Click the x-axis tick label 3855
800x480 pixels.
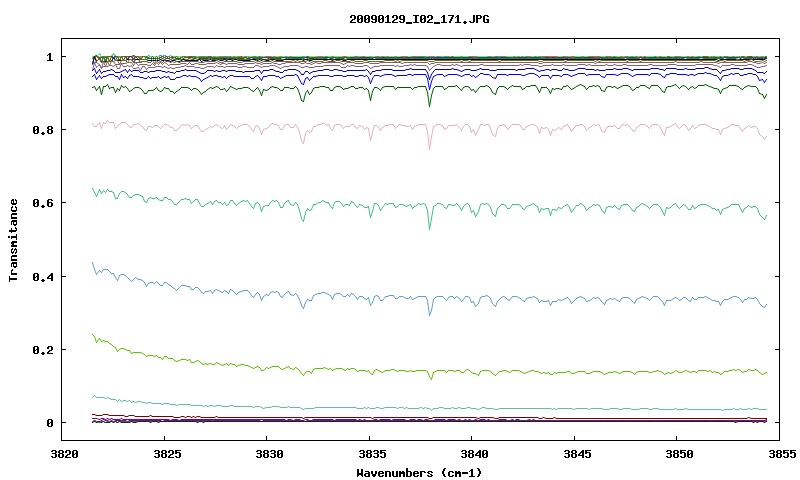coord(782,453)
